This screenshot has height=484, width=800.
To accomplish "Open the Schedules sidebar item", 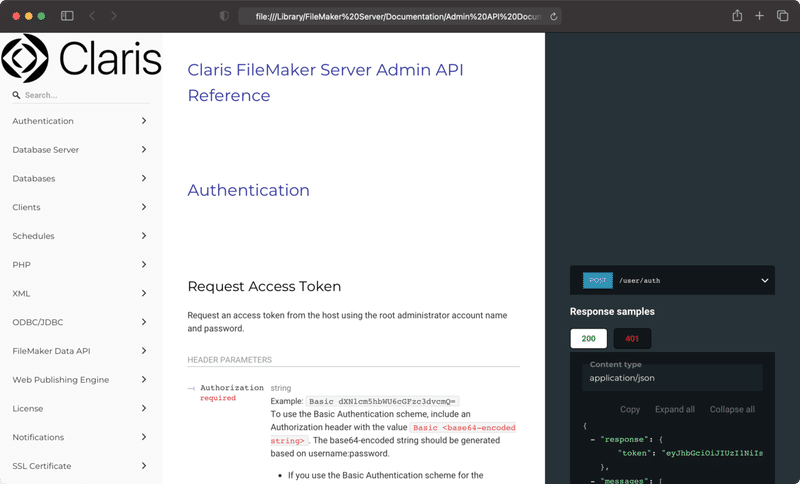I will coord(33,236).
